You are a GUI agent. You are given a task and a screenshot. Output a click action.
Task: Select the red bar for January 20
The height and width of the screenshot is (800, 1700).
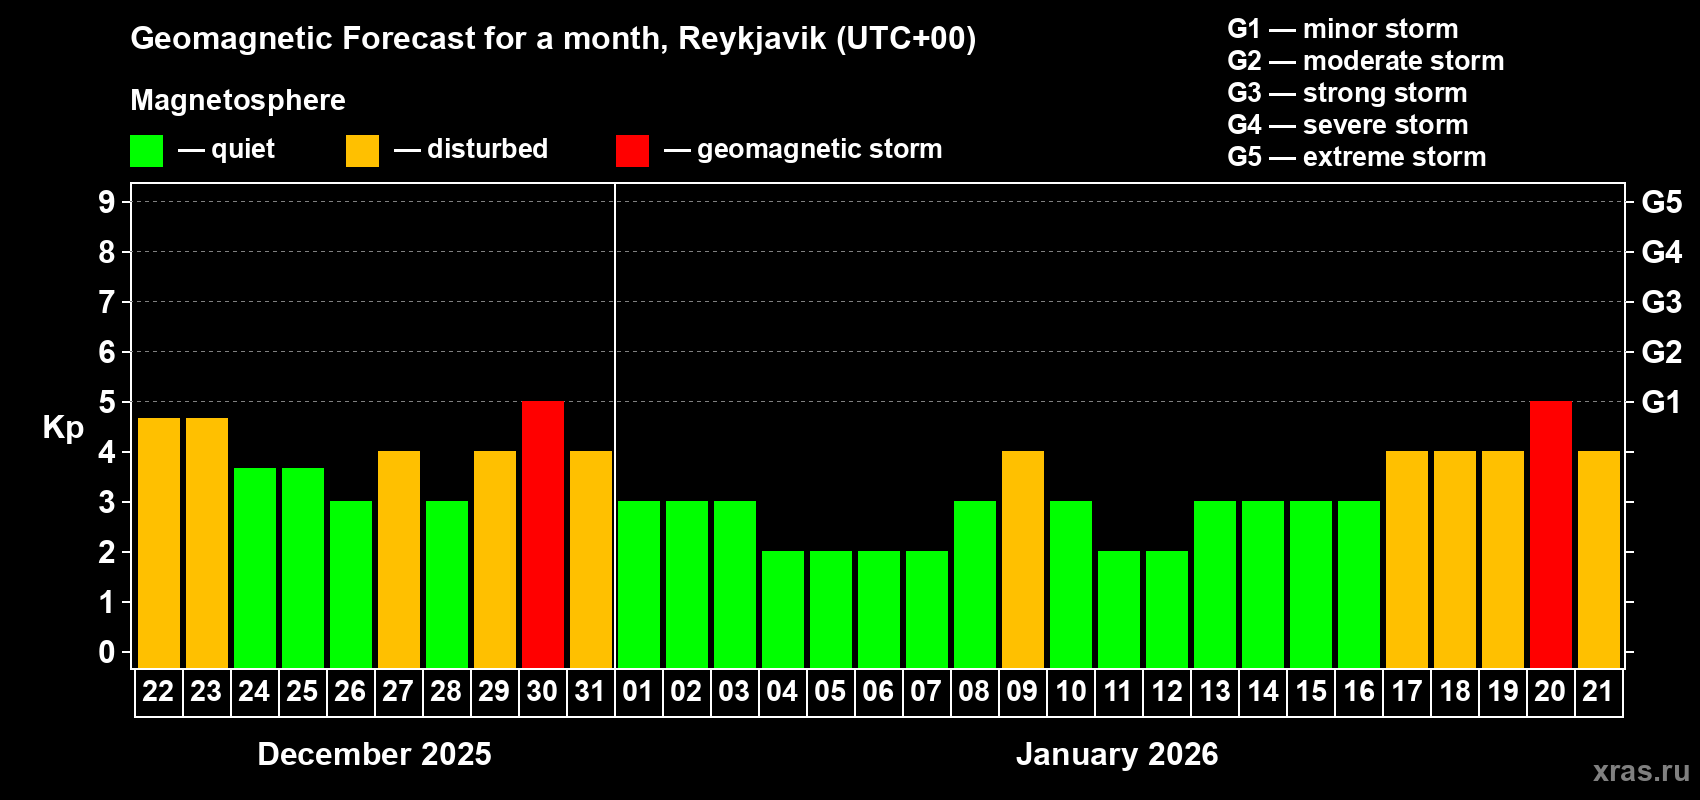coord(1551,534)
